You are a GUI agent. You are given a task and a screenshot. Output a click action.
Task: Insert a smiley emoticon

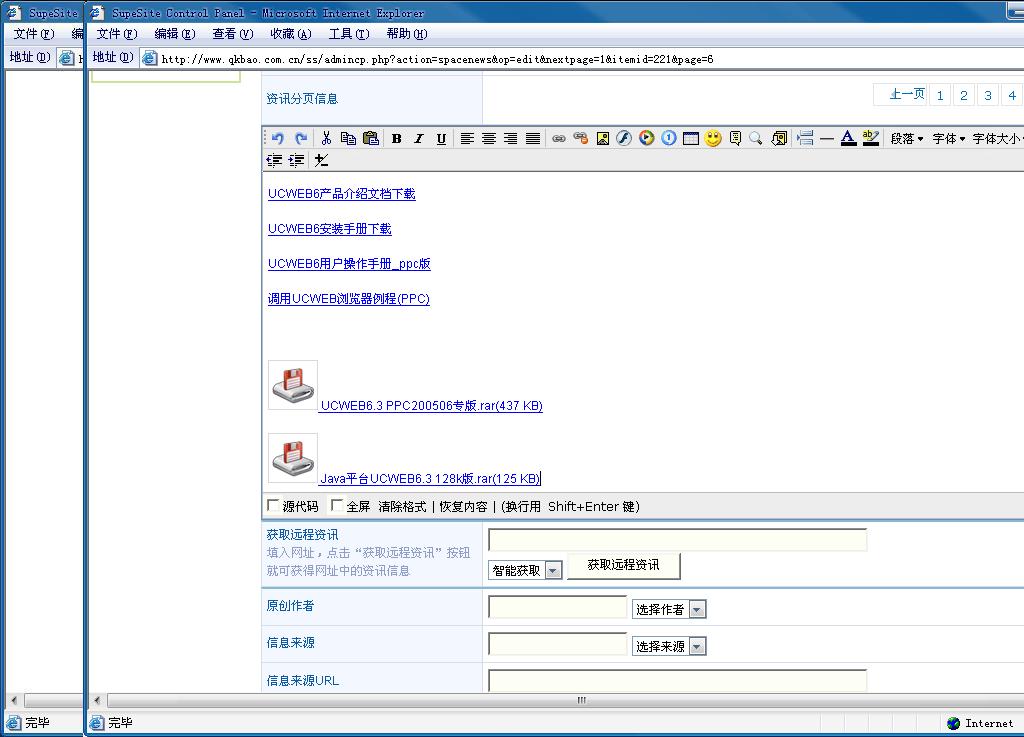tap(713, 138)
